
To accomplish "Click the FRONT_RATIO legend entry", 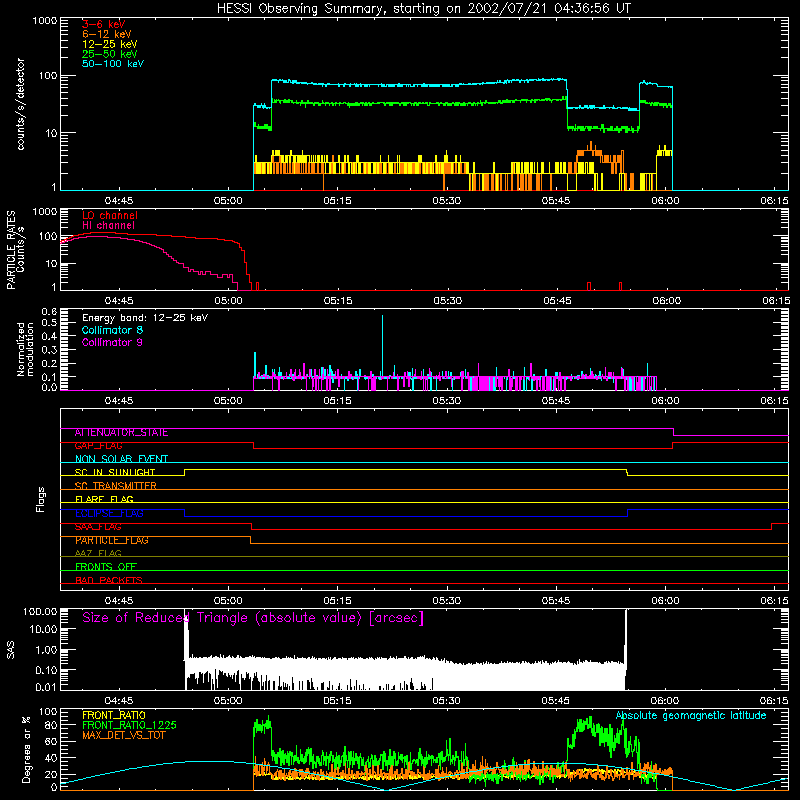I will click(x=114, y=715).
